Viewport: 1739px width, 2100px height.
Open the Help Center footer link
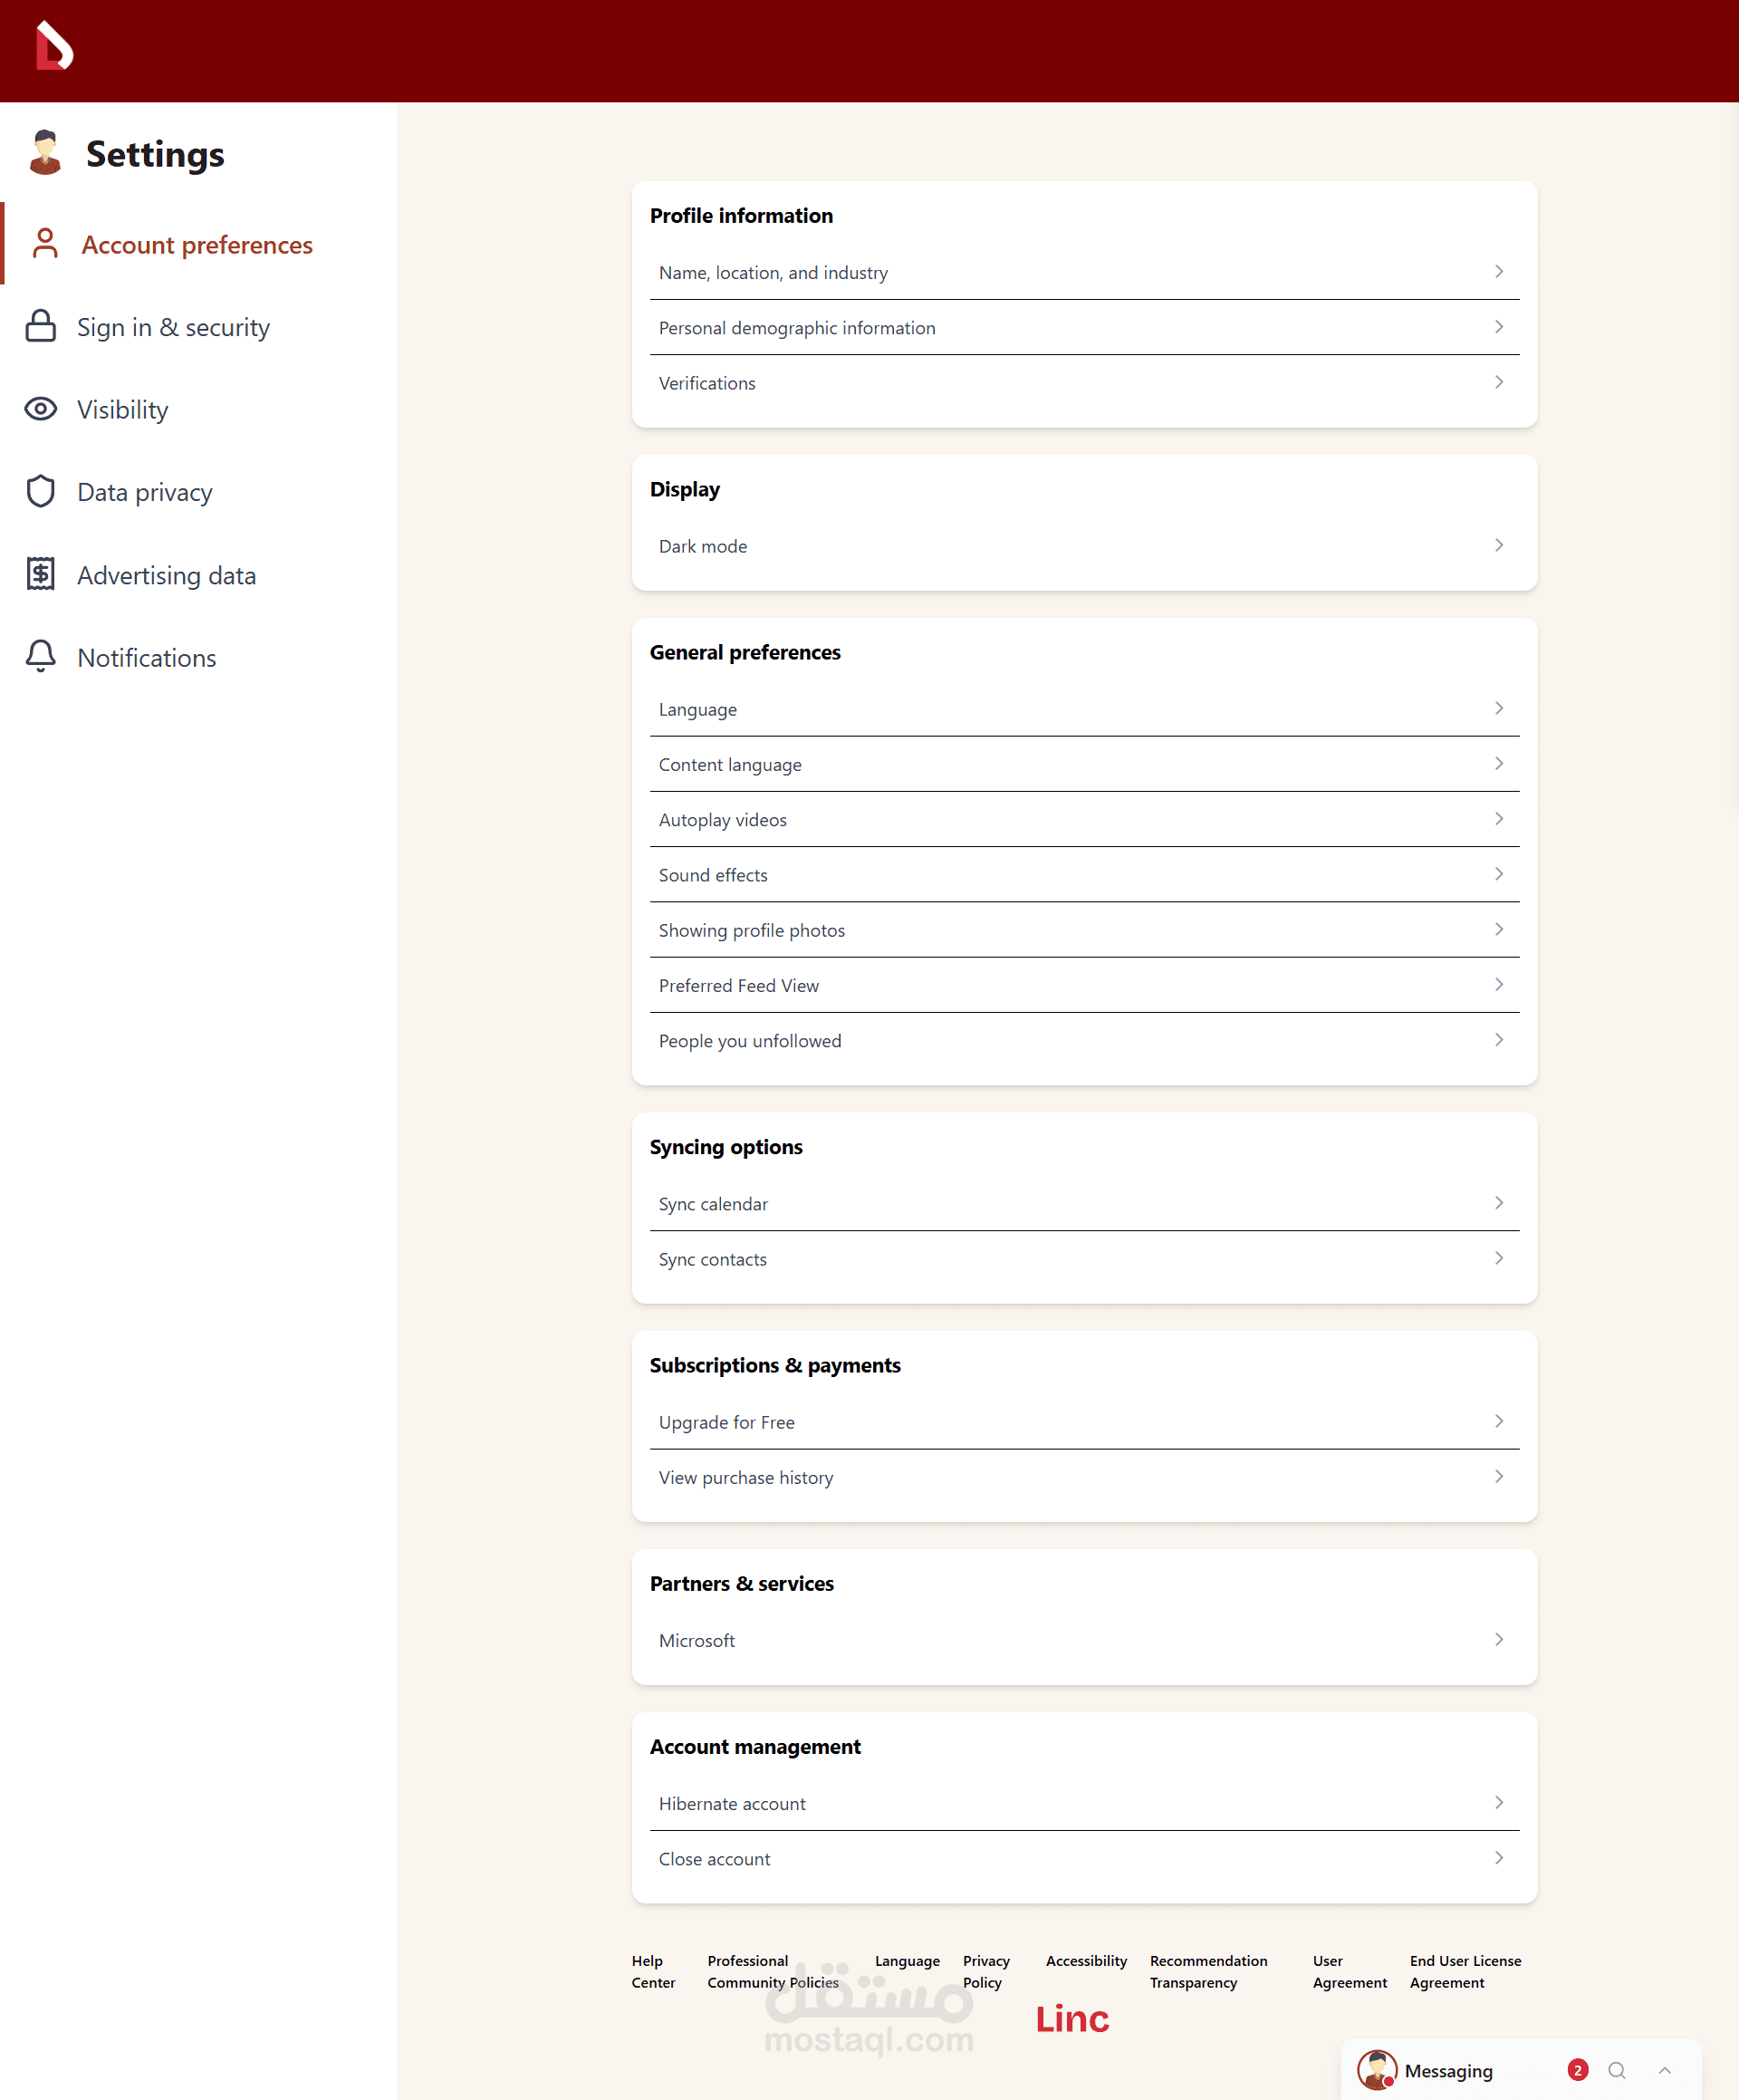(x=652, y=1971)
